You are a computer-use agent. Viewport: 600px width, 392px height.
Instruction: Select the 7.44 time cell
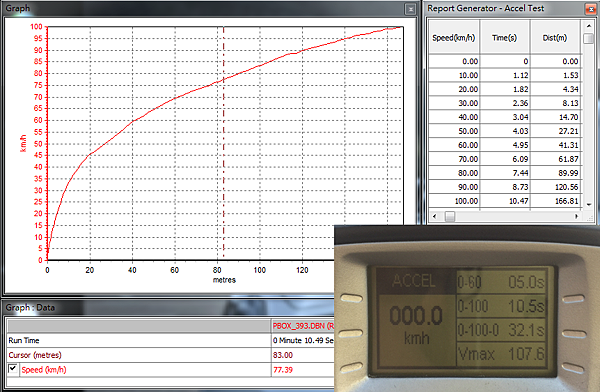tap(505, 173)
